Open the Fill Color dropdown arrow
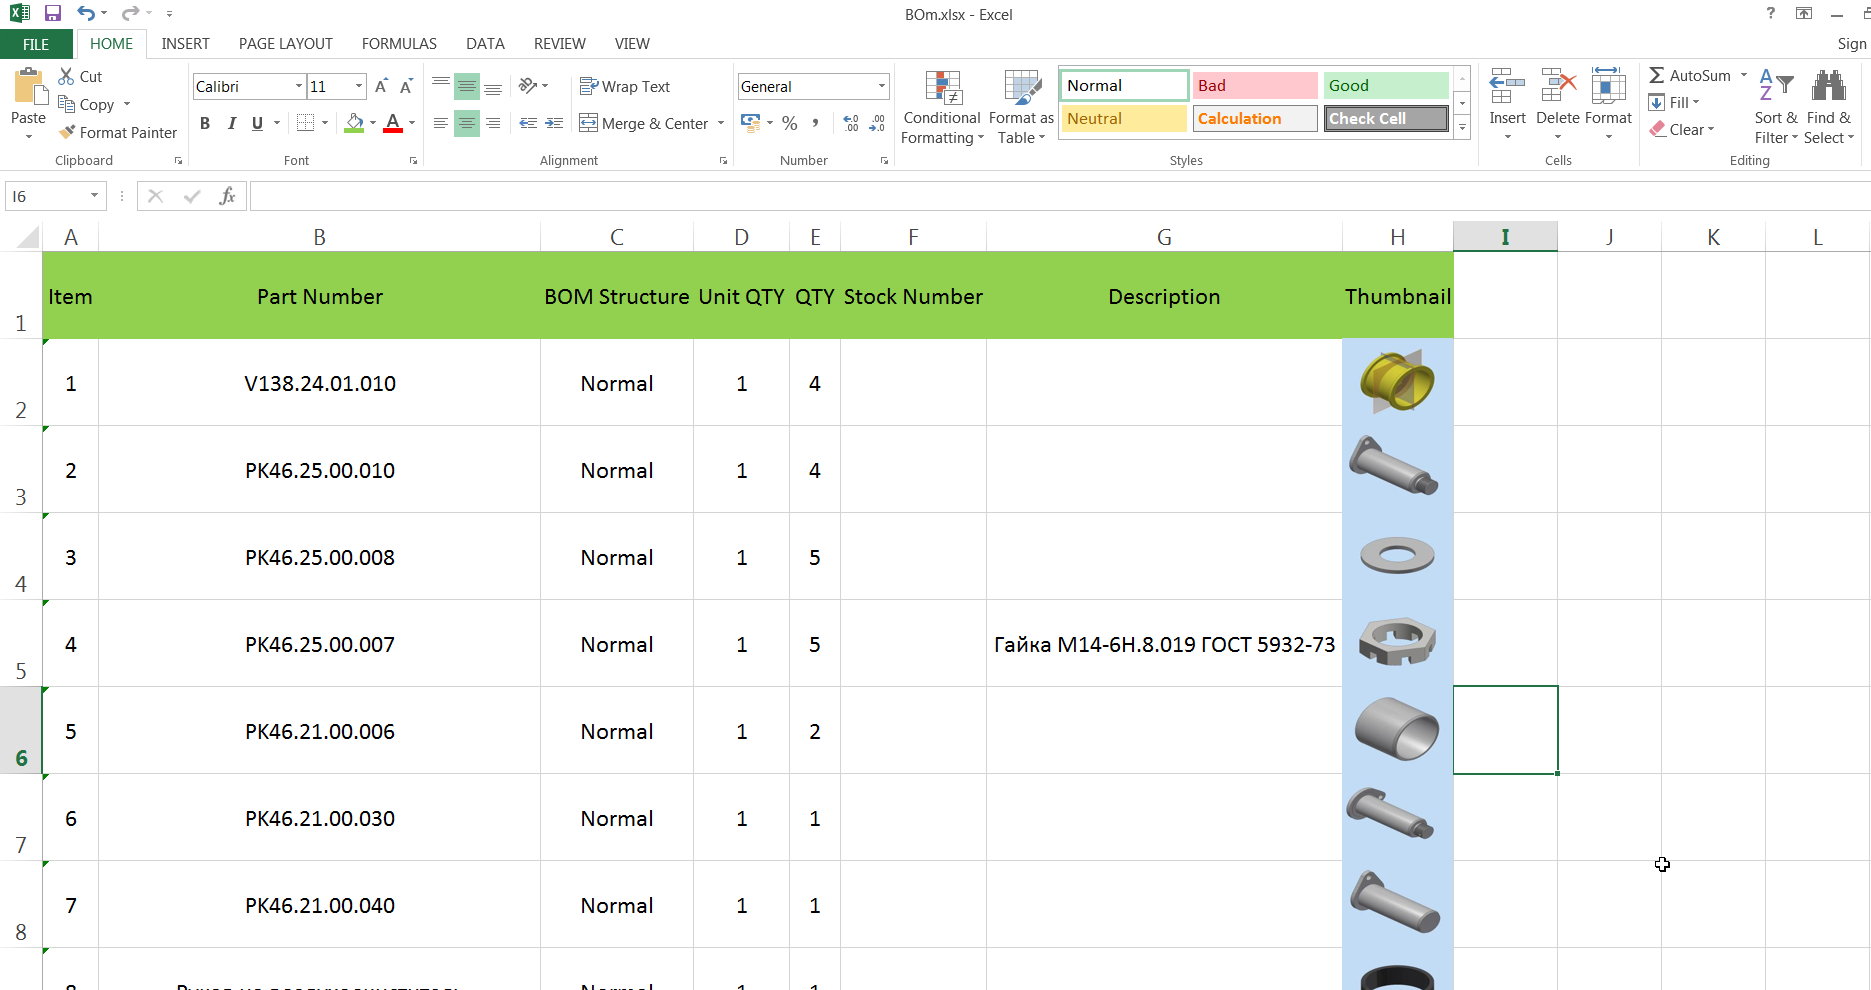 (x=371, y=123)
